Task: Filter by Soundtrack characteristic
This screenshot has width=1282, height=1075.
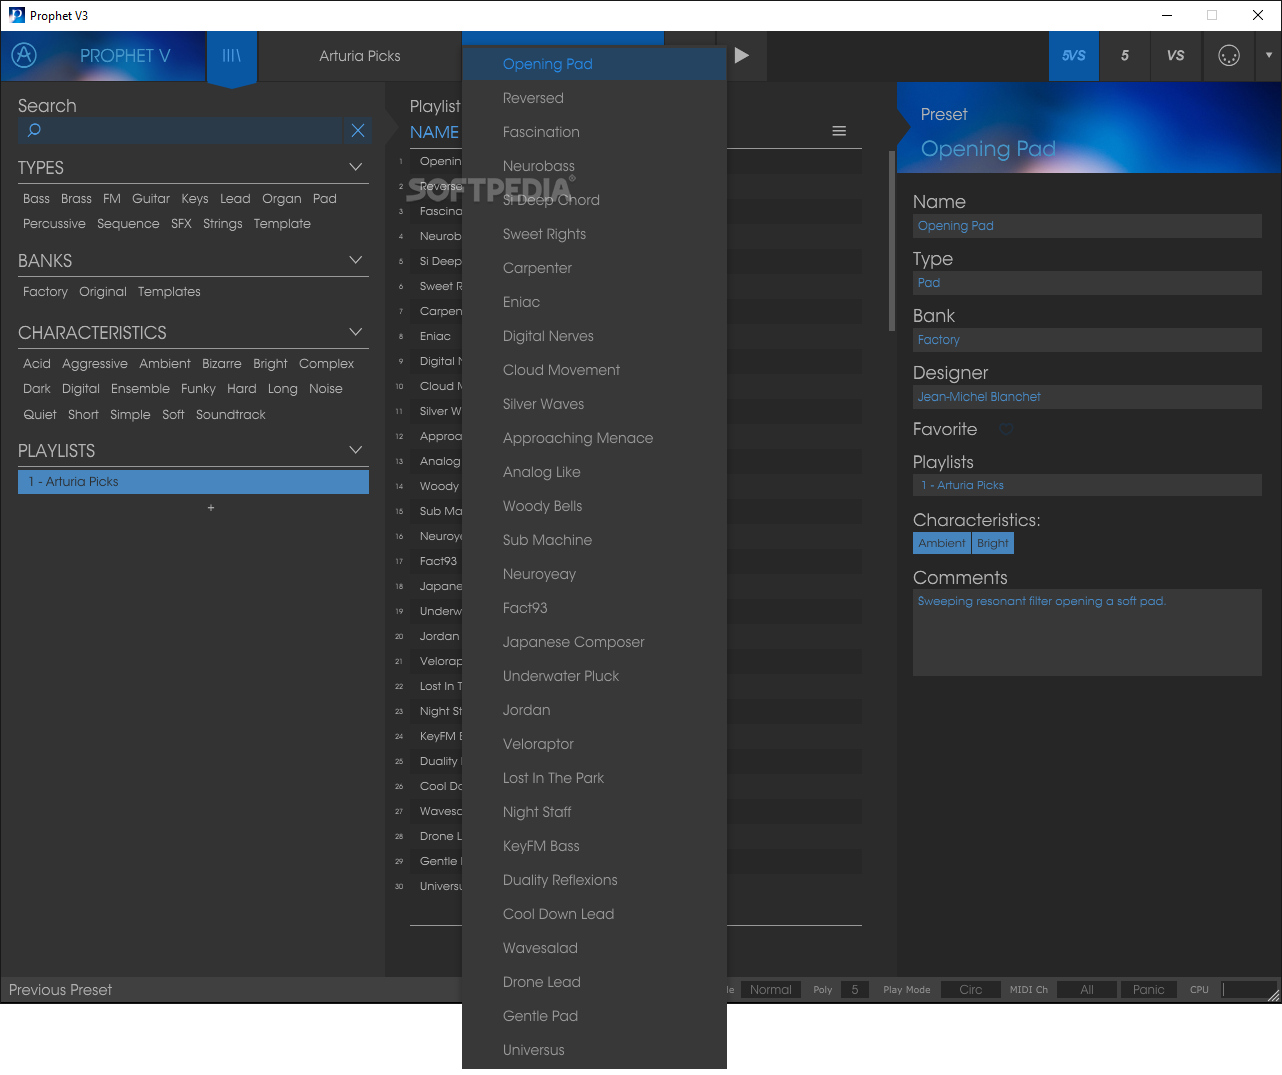Action: (231, 415)
